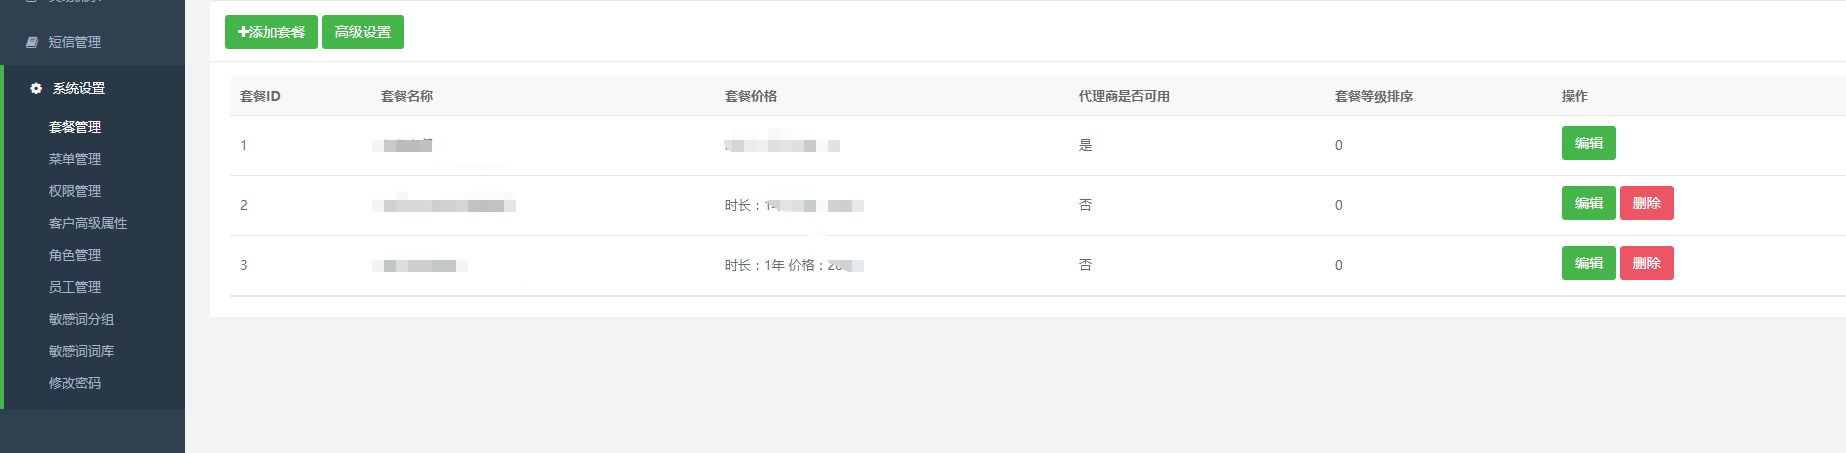This screenshot has height=453, width=1846.
Task: Go to 修改密码
Action: pos(75,383)
